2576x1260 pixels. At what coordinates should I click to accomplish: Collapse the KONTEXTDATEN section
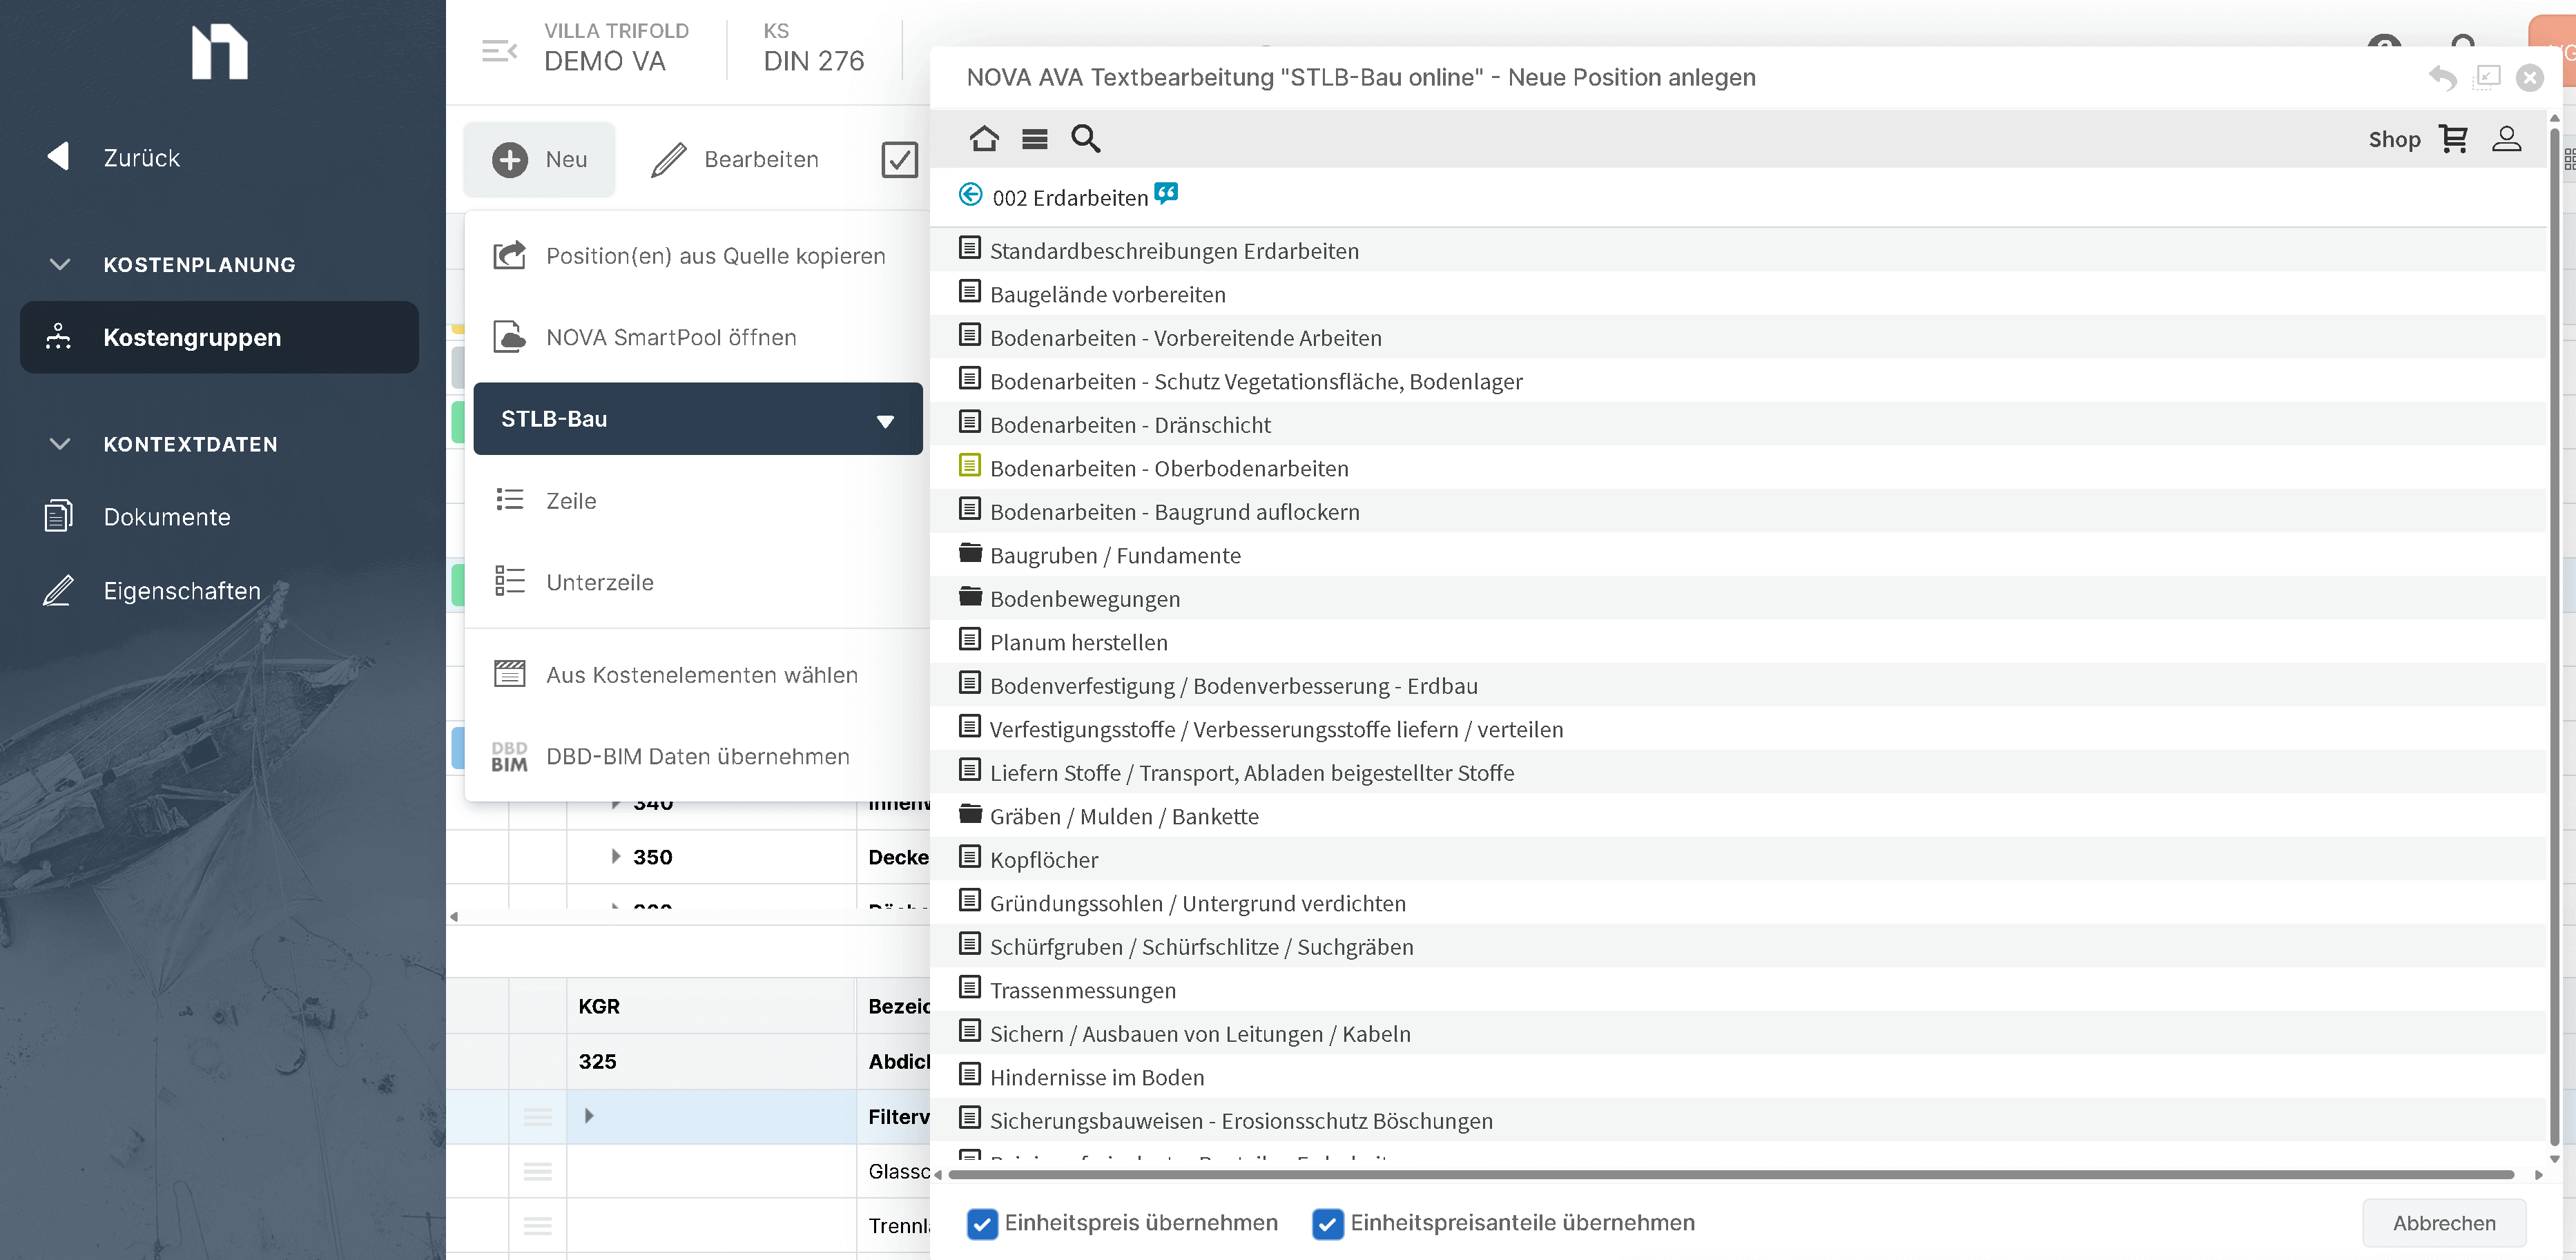[x=59, y=444]
